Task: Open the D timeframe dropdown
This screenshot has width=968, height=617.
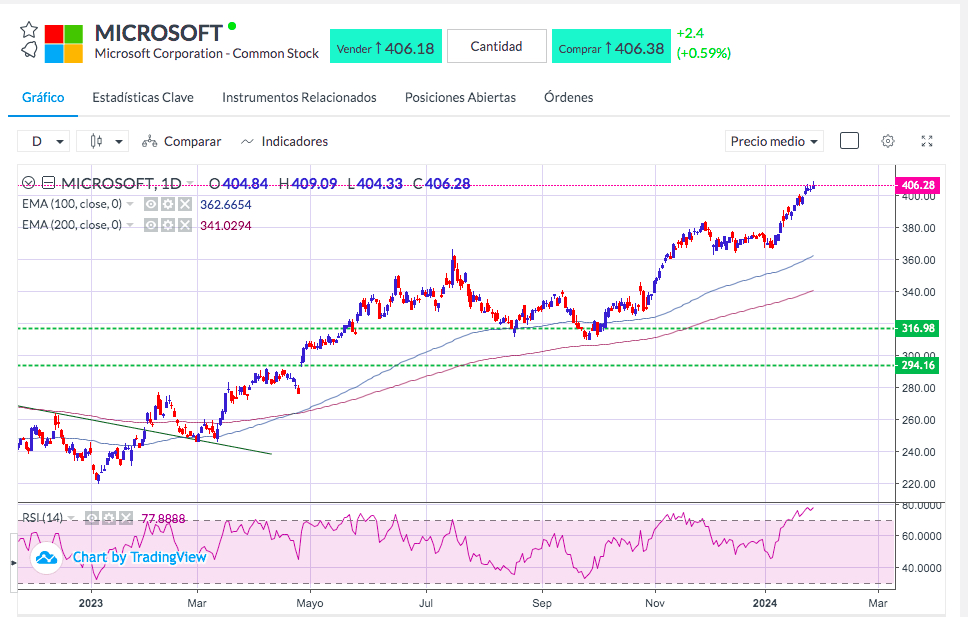Action: pos(43,141)
